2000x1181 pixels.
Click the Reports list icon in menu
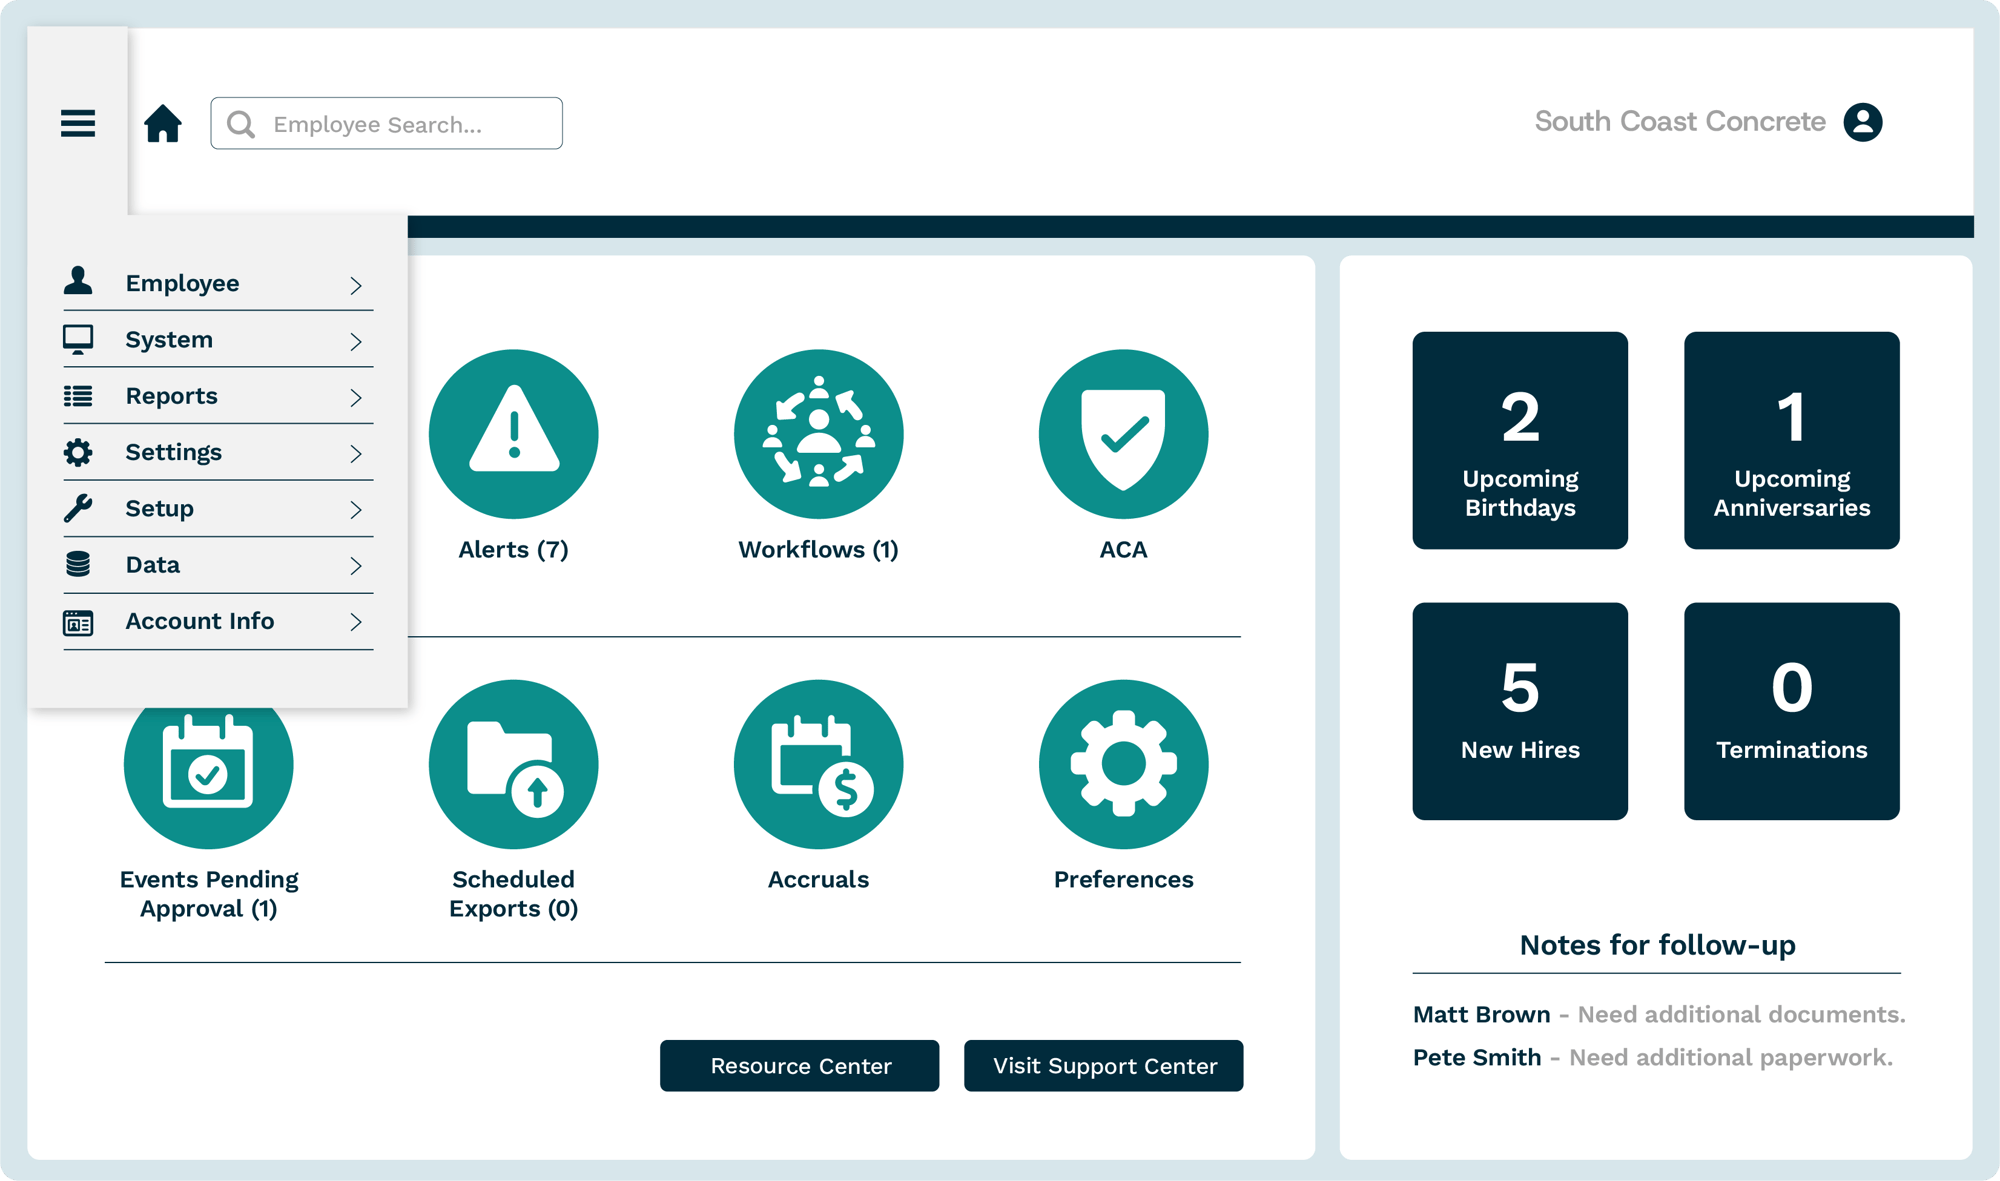pos(78,396)
